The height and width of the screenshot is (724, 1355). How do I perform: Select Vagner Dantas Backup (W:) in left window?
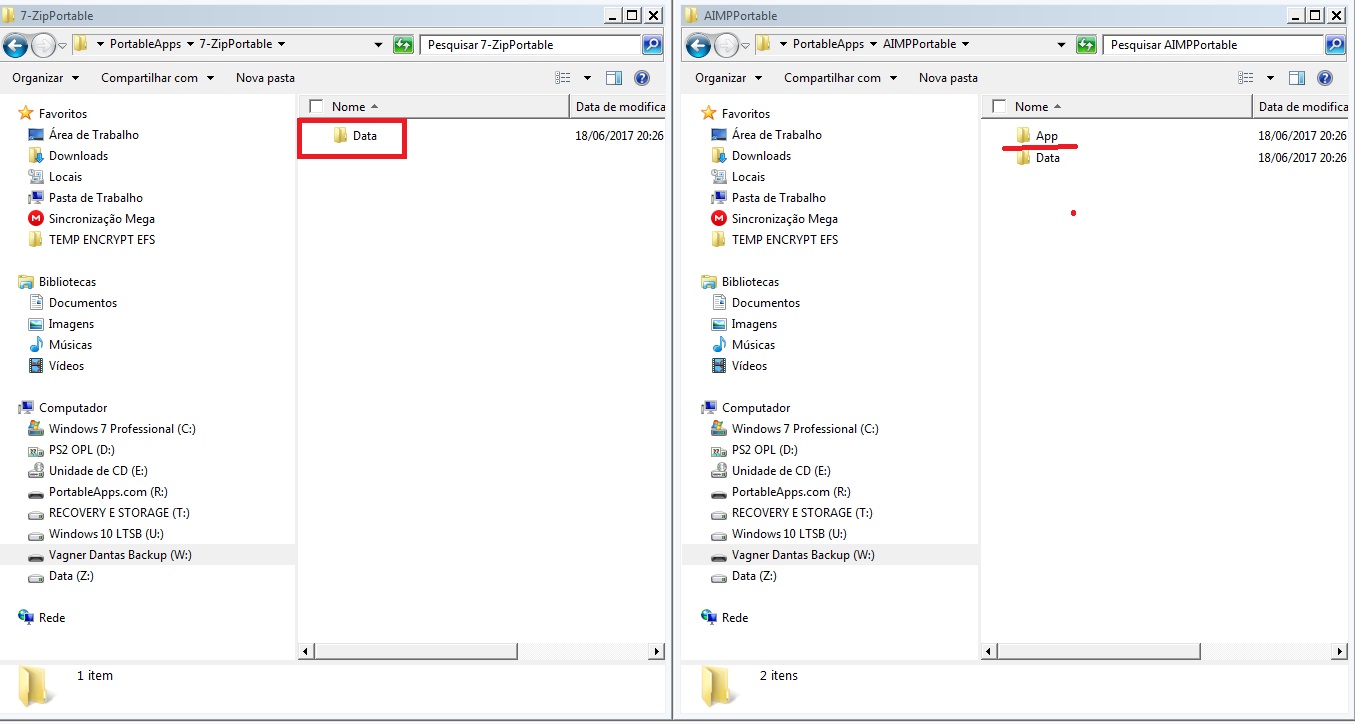click(x=109, y=555)
